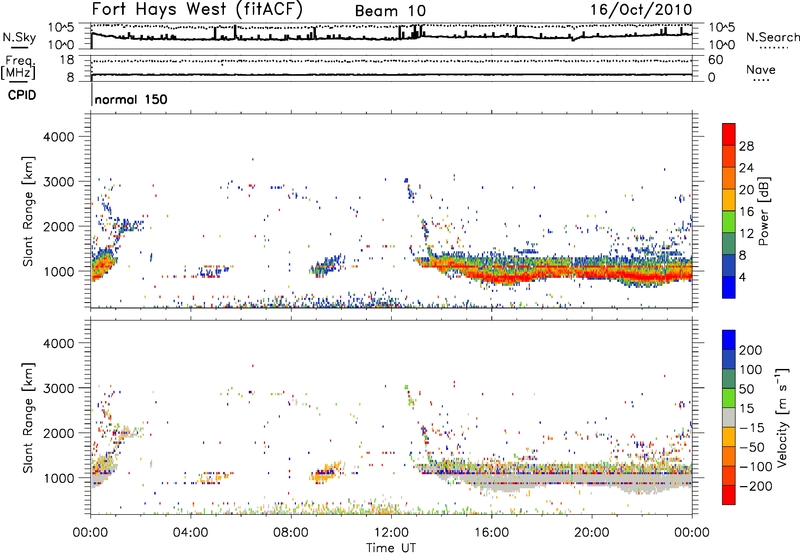800x554 pixels.
Task: Click the '16:00' time axis tick label
Action: (491, 533)
